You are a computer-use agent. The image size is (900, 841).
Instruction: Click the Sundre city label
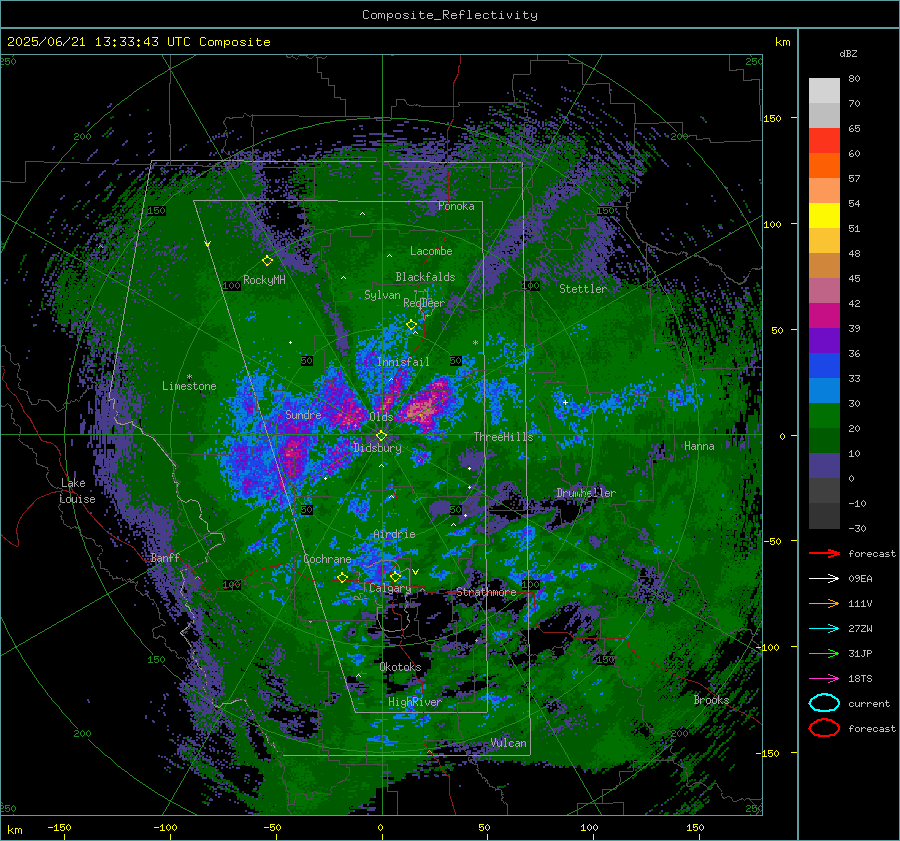pos(303,414)
